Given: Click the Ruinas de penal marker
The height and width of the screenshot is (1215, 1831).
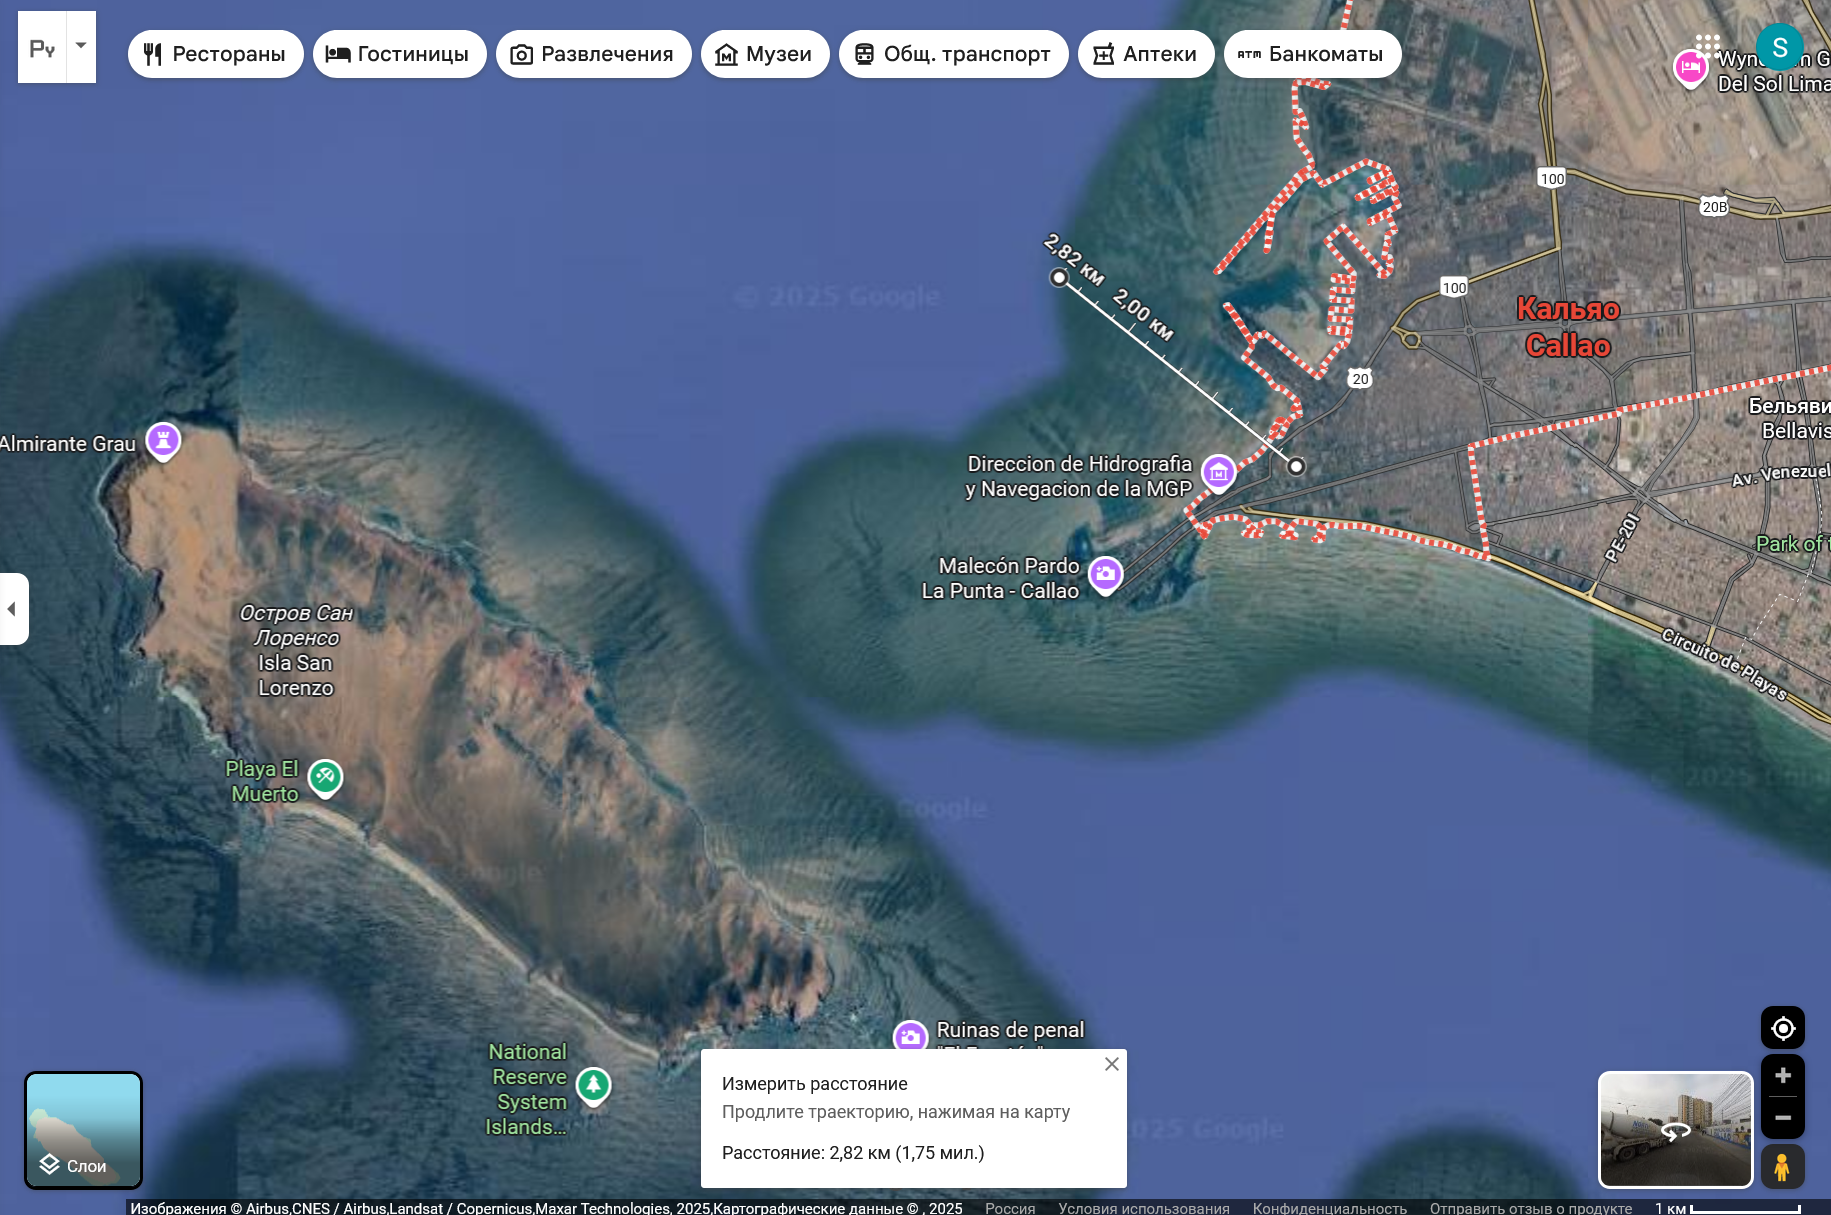Looking at the screenshot, I should (910, 1036).
